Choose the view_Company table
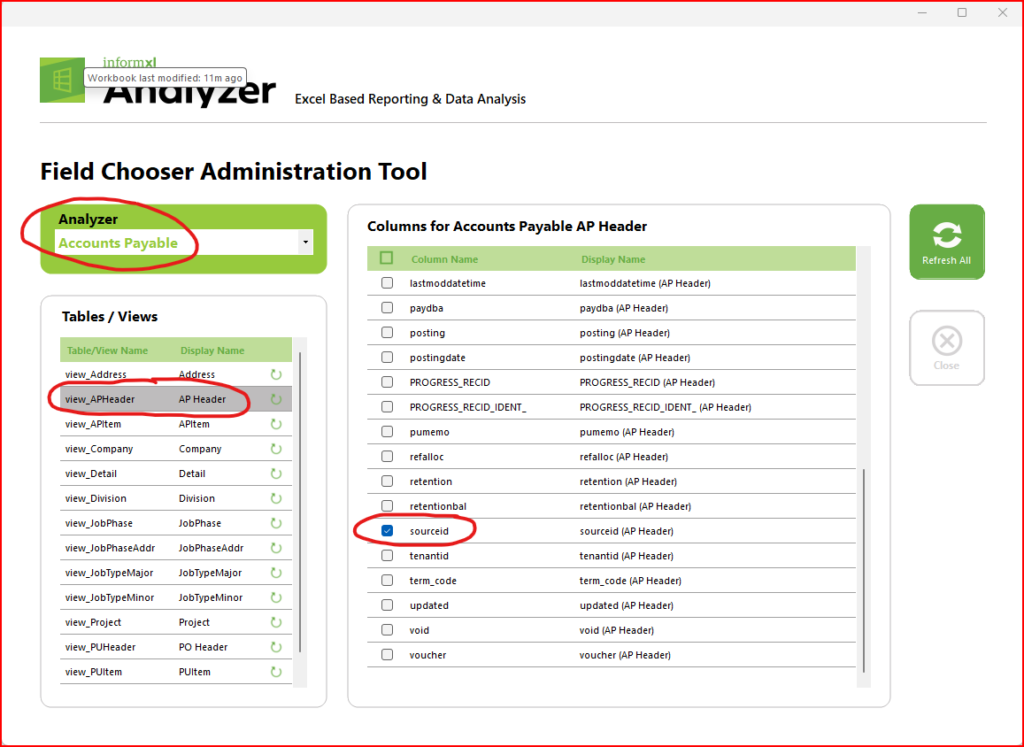 176,449
